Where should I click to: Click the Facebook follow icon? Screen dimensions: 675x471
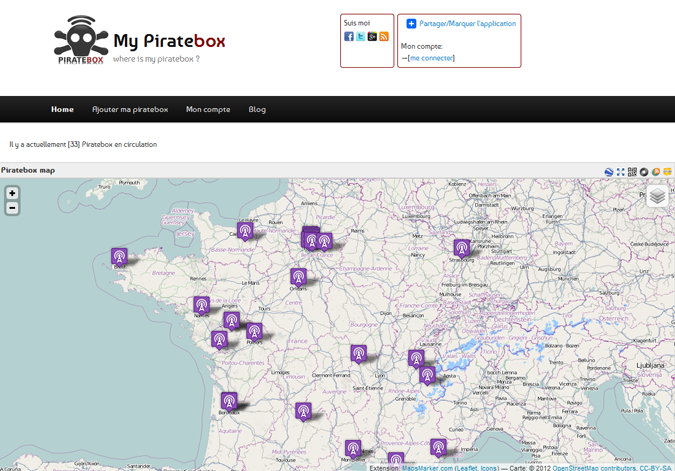349,37
